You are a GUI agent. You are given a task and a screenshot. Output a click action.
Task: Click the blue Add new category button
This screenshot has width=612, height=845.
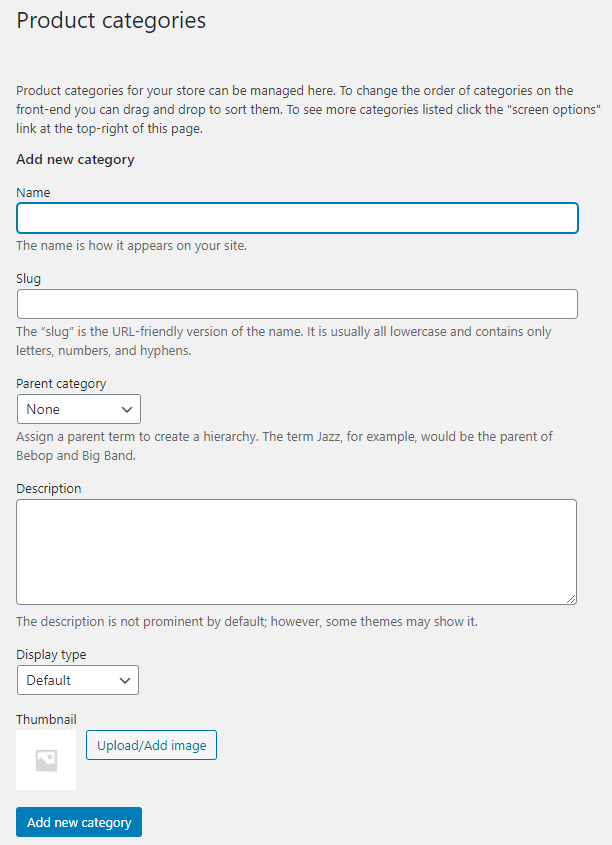click(x=79, y=822)
